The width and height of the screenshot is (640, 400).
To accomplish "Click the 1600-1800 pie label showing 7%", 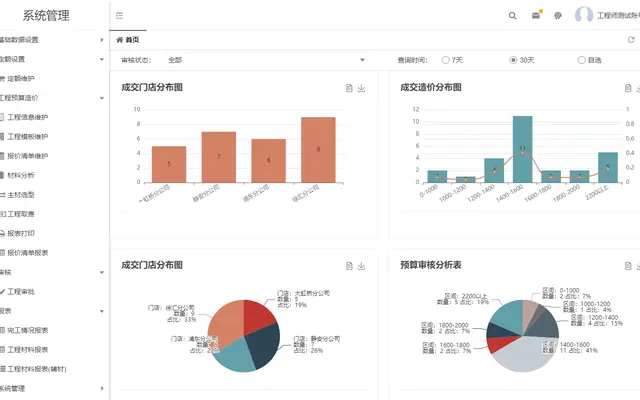I will (446, 348).
